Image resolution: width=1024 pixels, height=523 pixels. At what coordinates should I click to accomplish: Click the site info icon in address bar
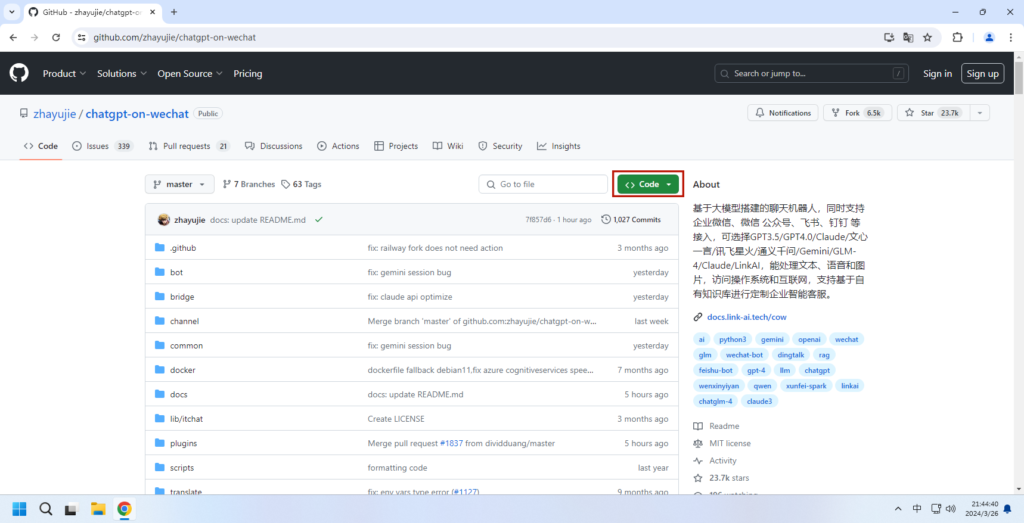[x=82, y=38]
